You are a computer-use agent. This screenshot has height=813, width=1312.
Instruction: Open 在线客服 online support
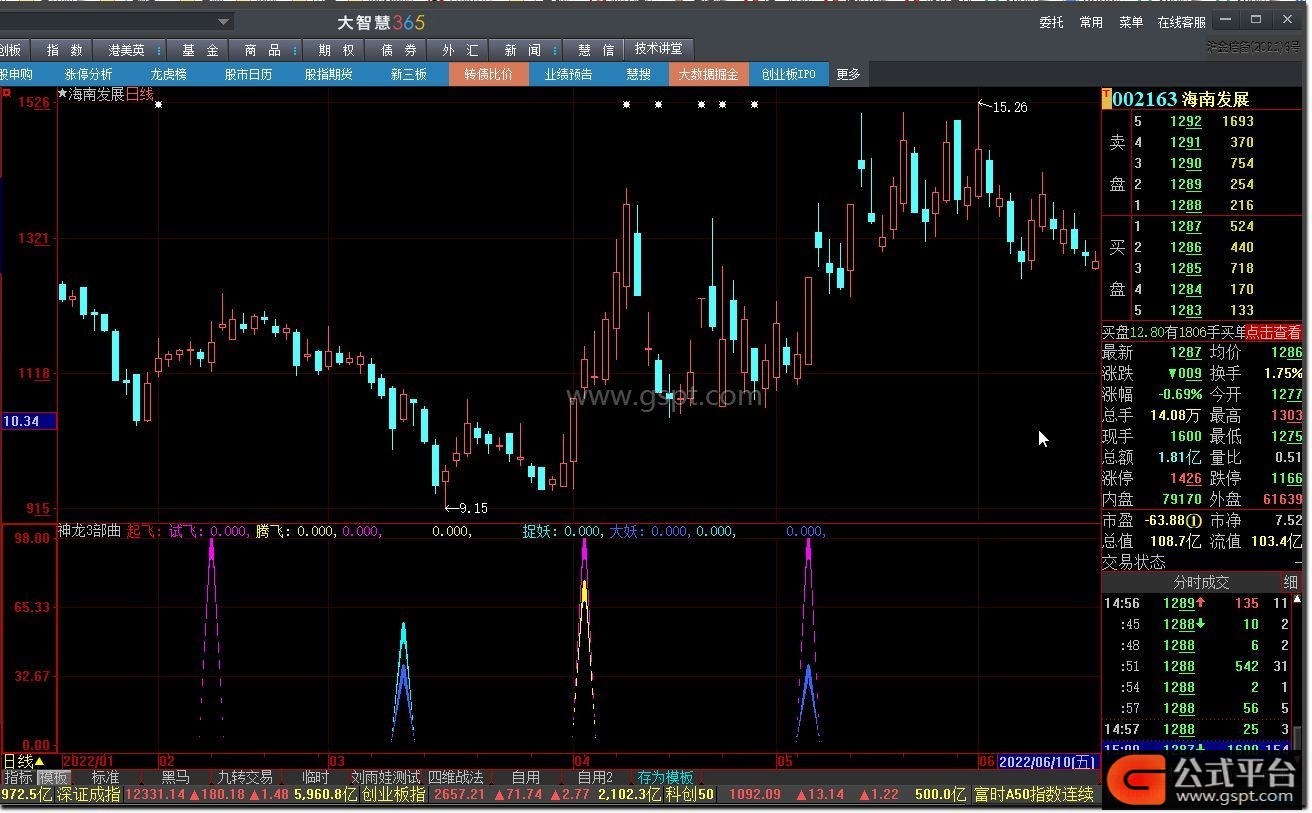[1182, 22]
